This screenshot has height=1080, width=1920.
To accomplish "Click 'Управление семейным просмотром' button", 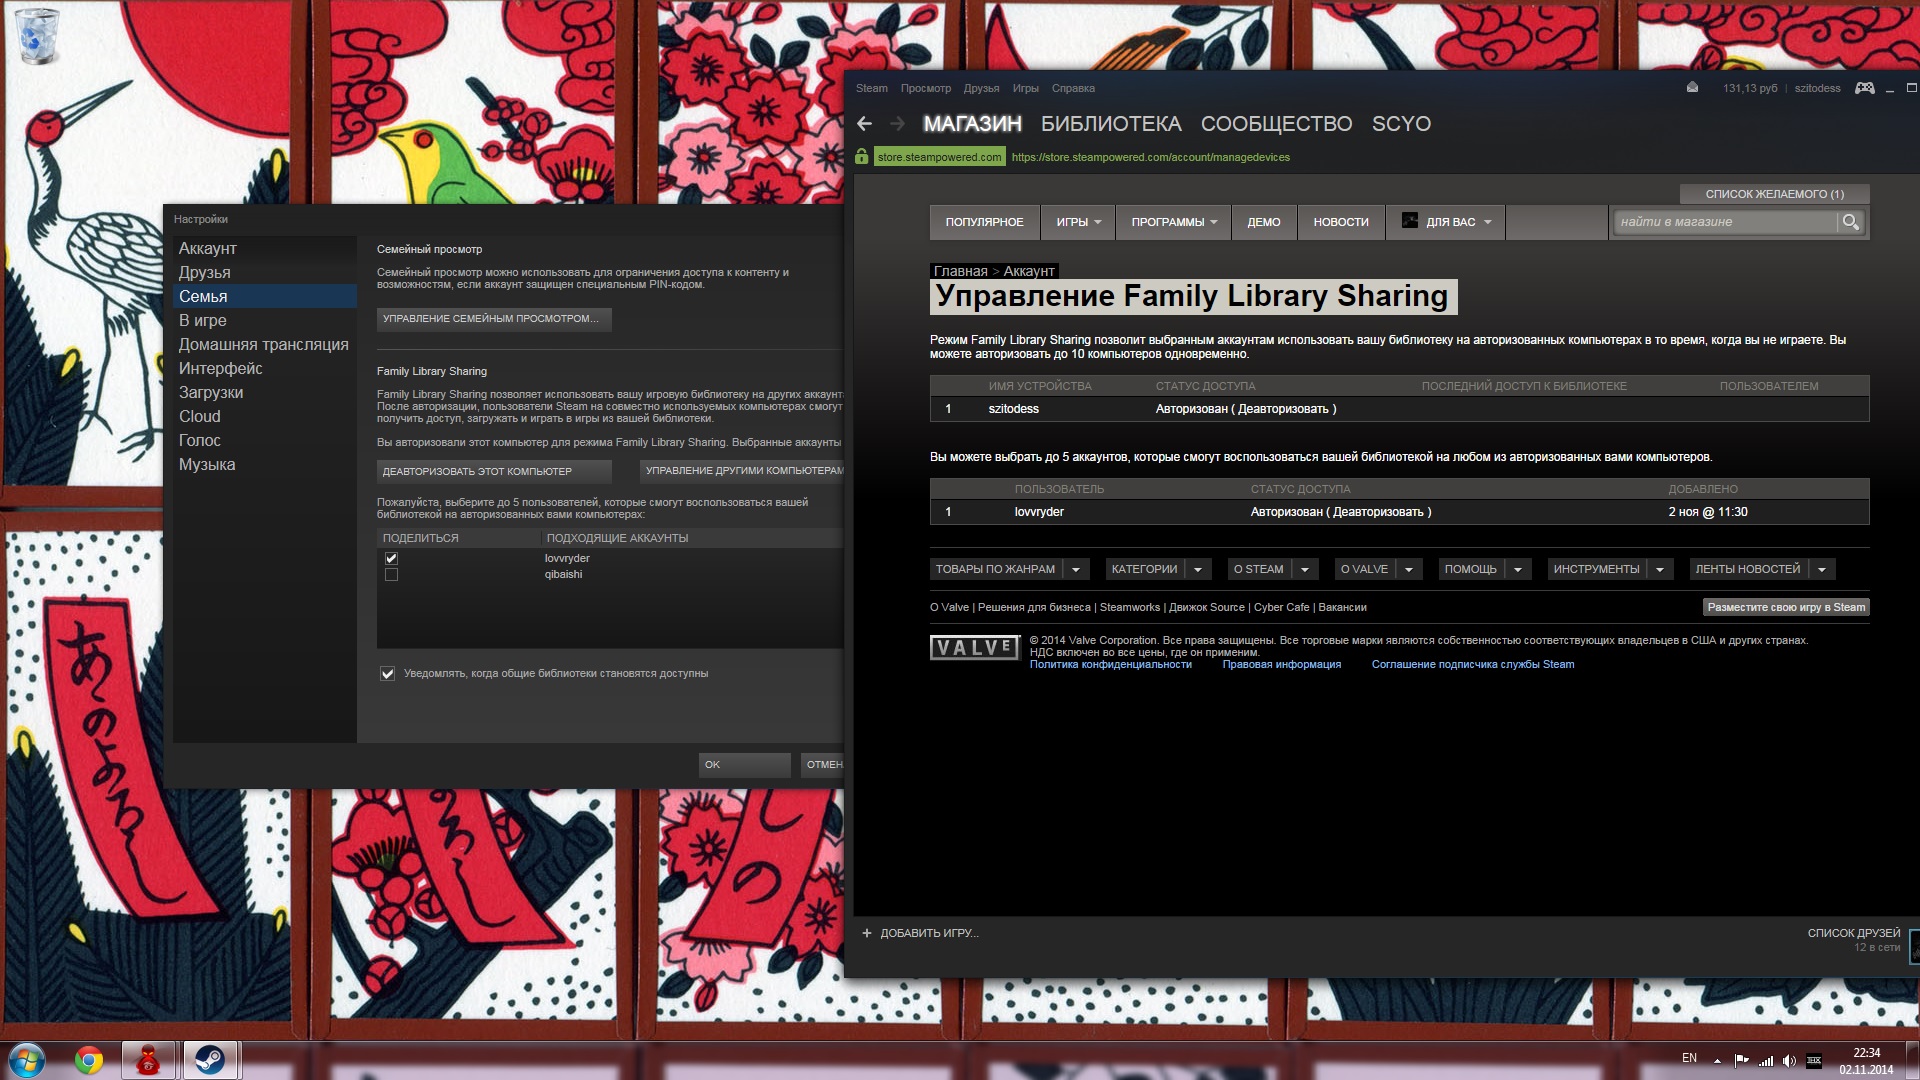I will pyautogui.click(x=494, y=319).
